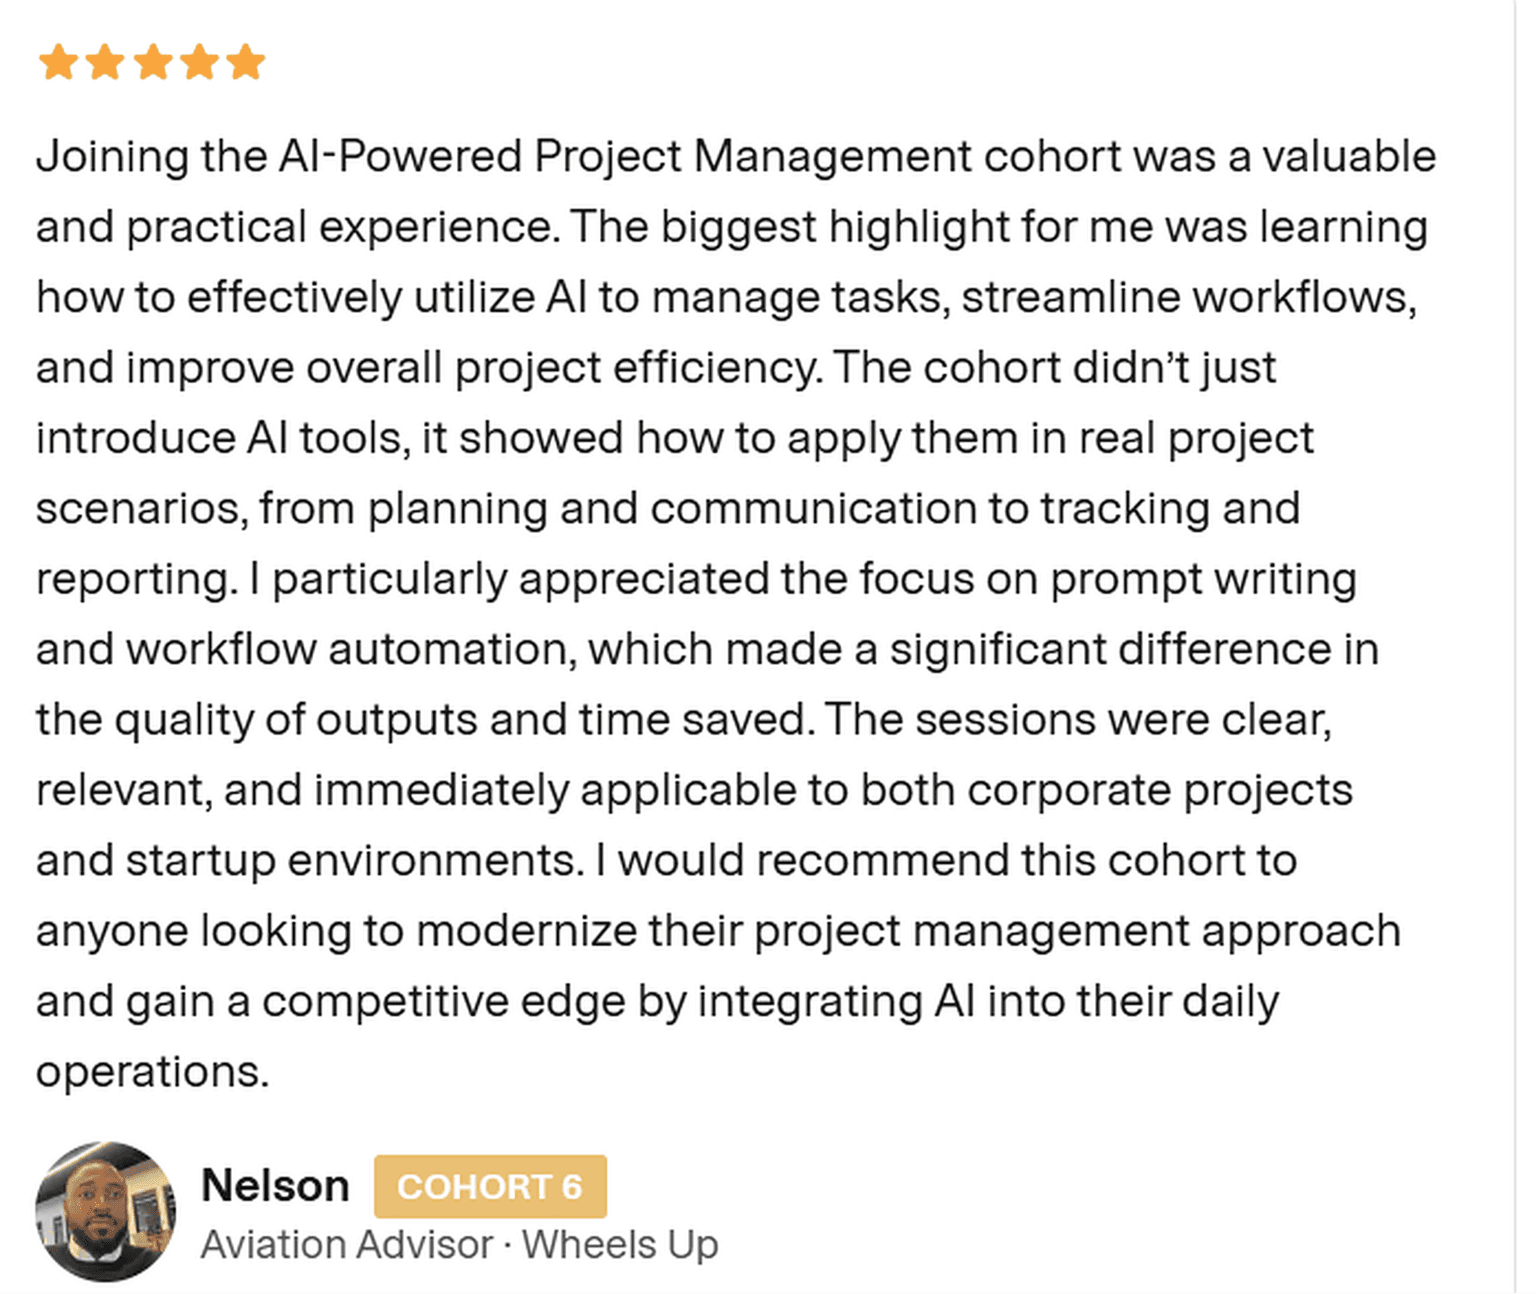Click the first star in the rating
Viewport: 1536px width, 1294px height.
pos(58,62)
